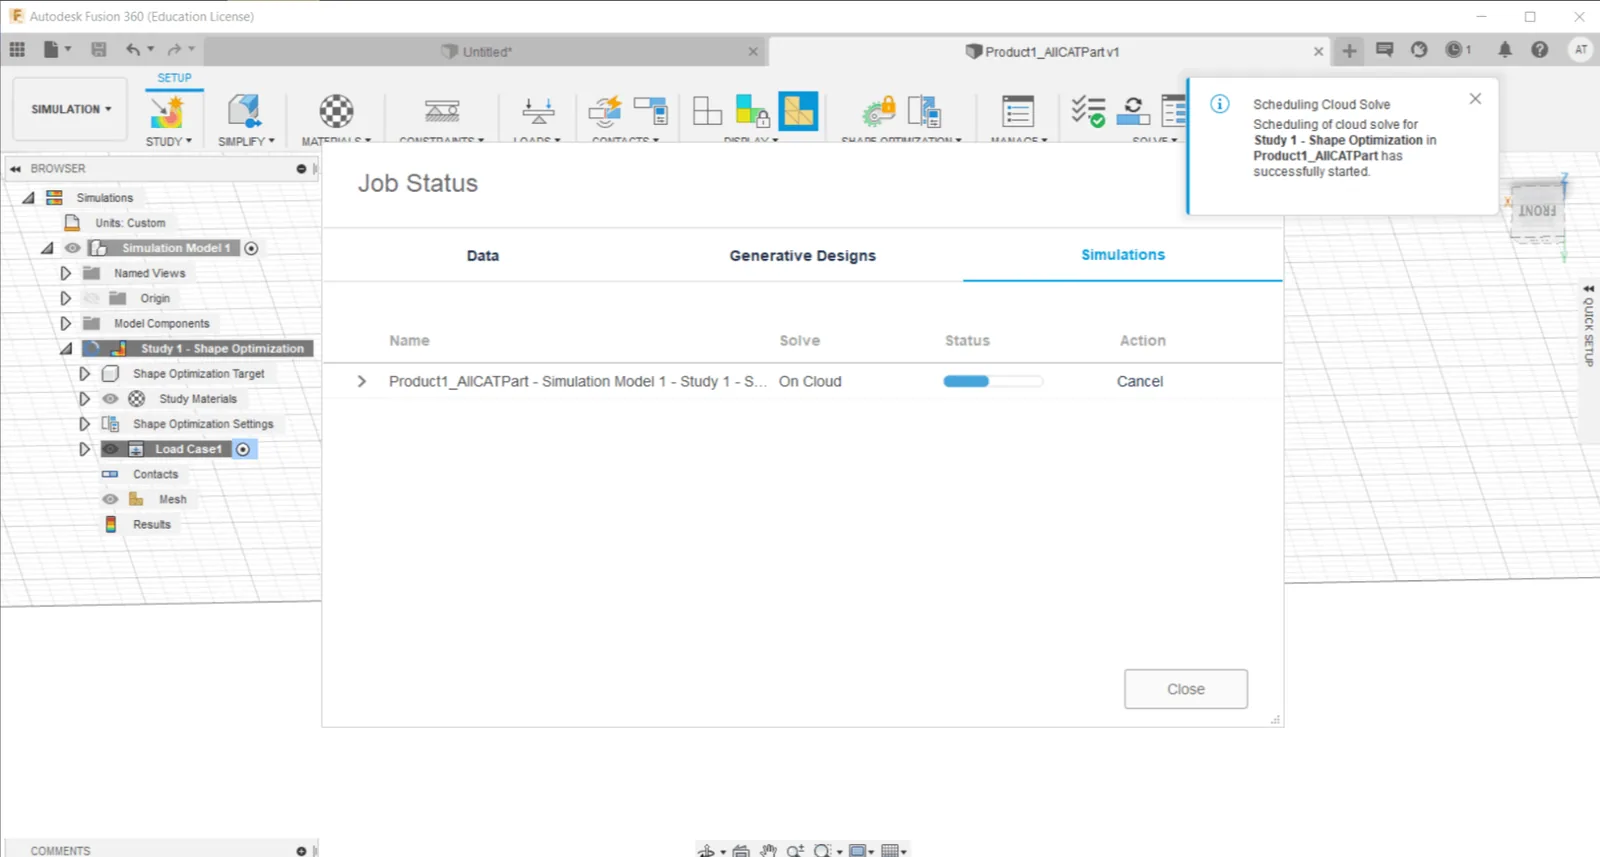Click the automatic Contacts icon

click(605, 111)
